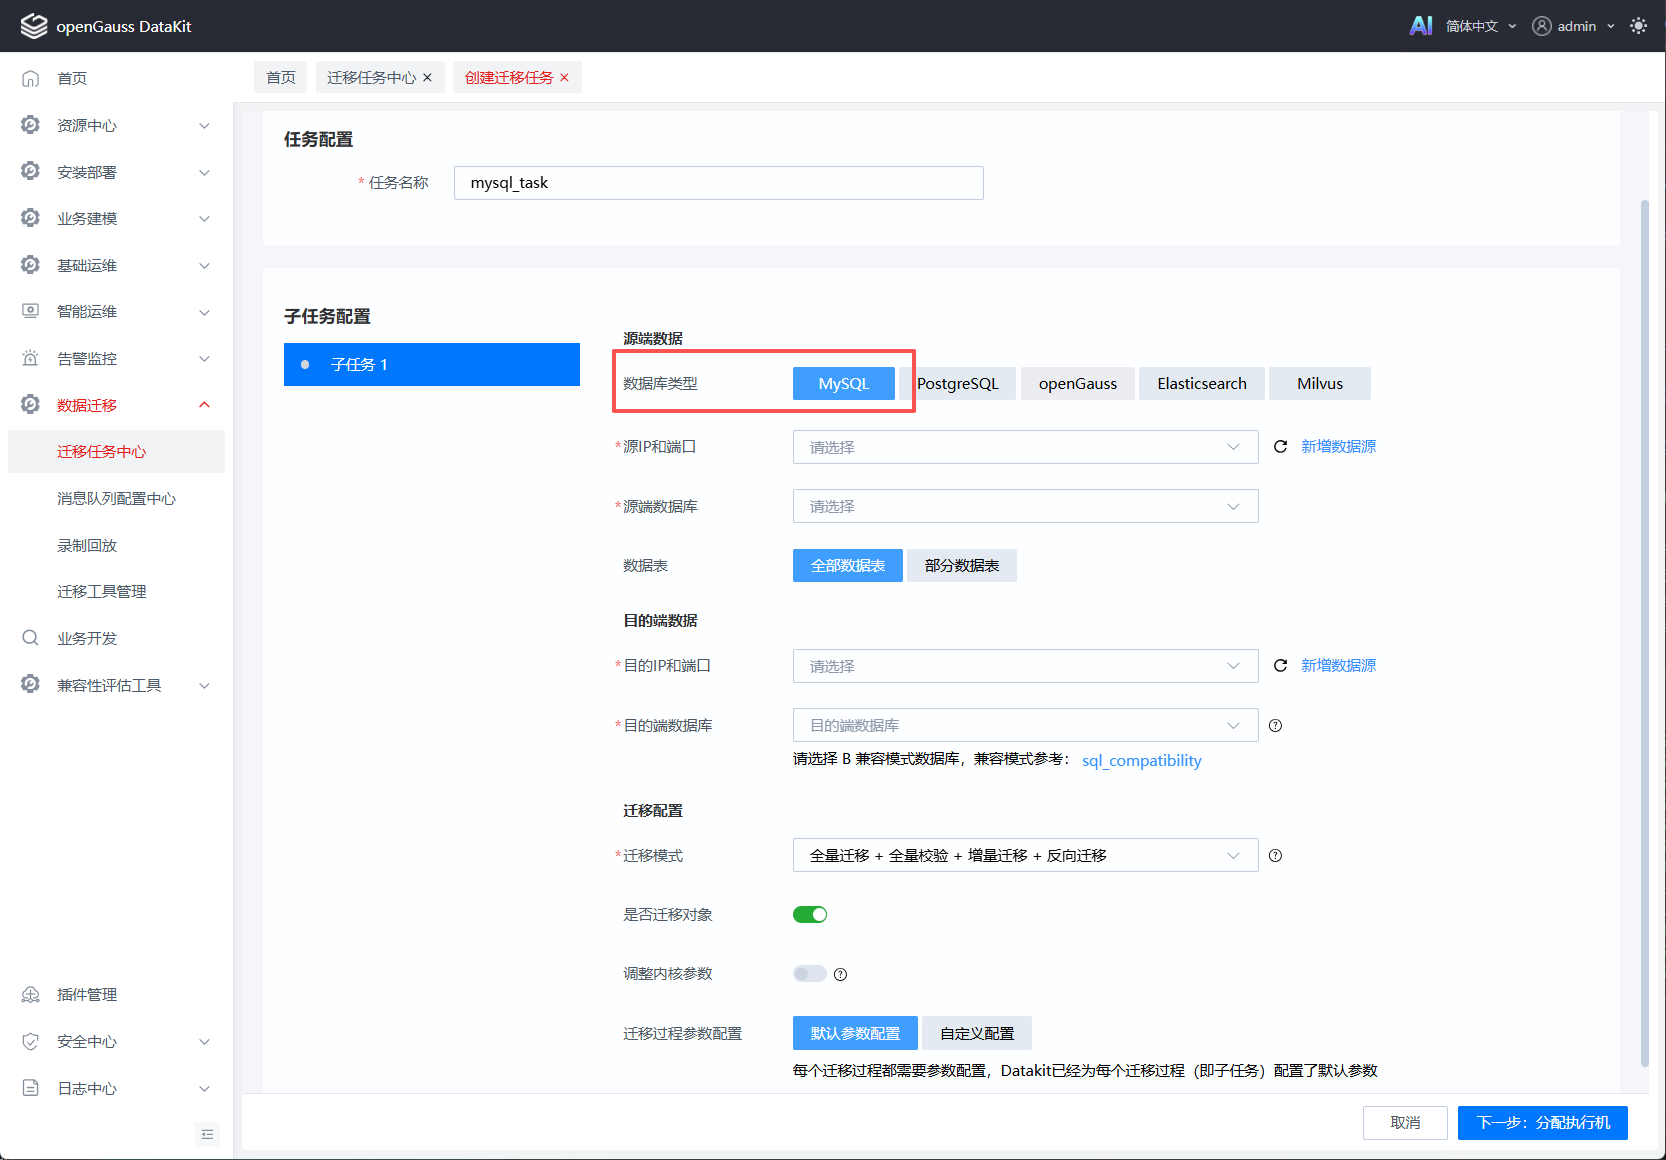The image size is (1666, 1160).
Task: Open the AI assistant icon
Action: pos(1420,26)
